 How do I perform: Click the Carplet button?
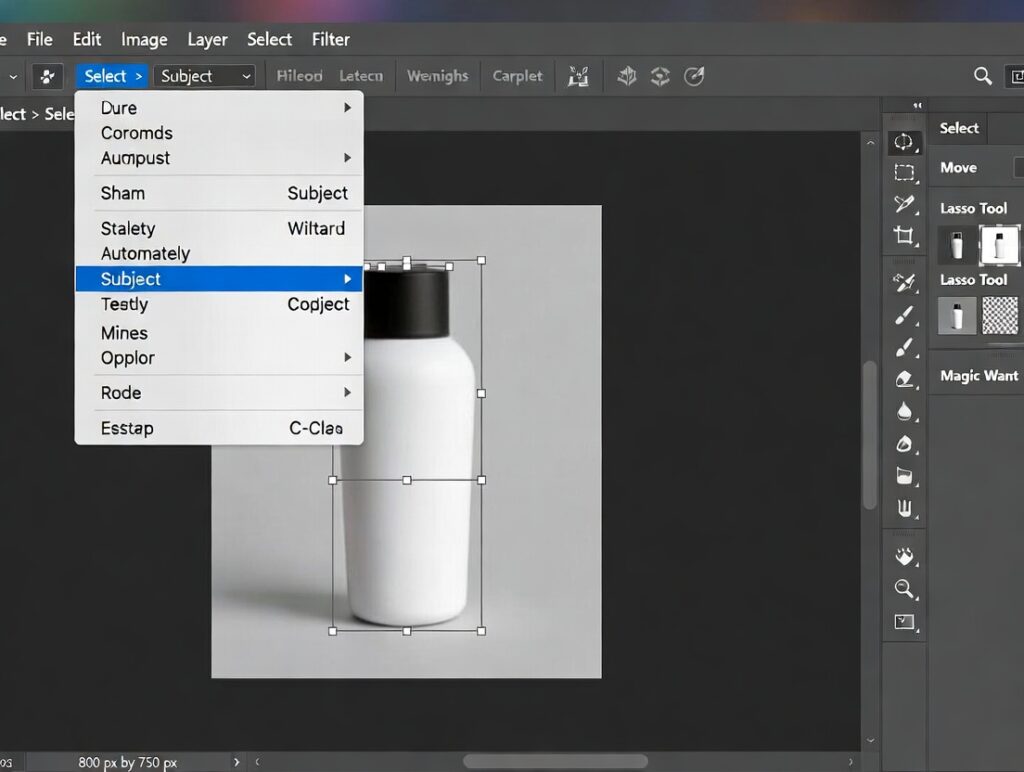517,75
